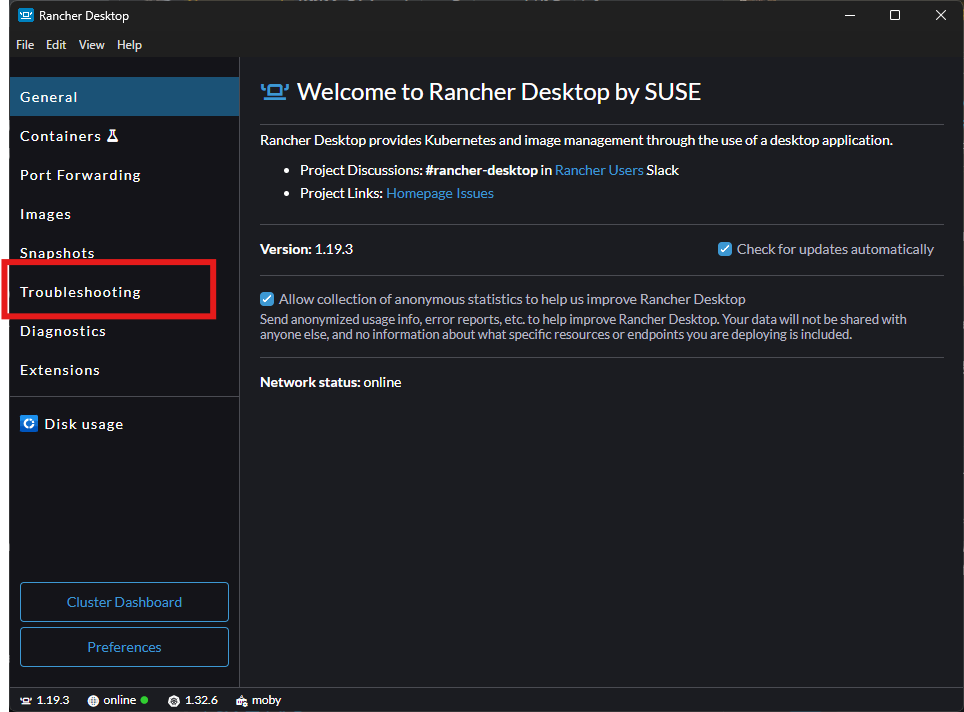Open the Diagnostics page

point(124,331)
